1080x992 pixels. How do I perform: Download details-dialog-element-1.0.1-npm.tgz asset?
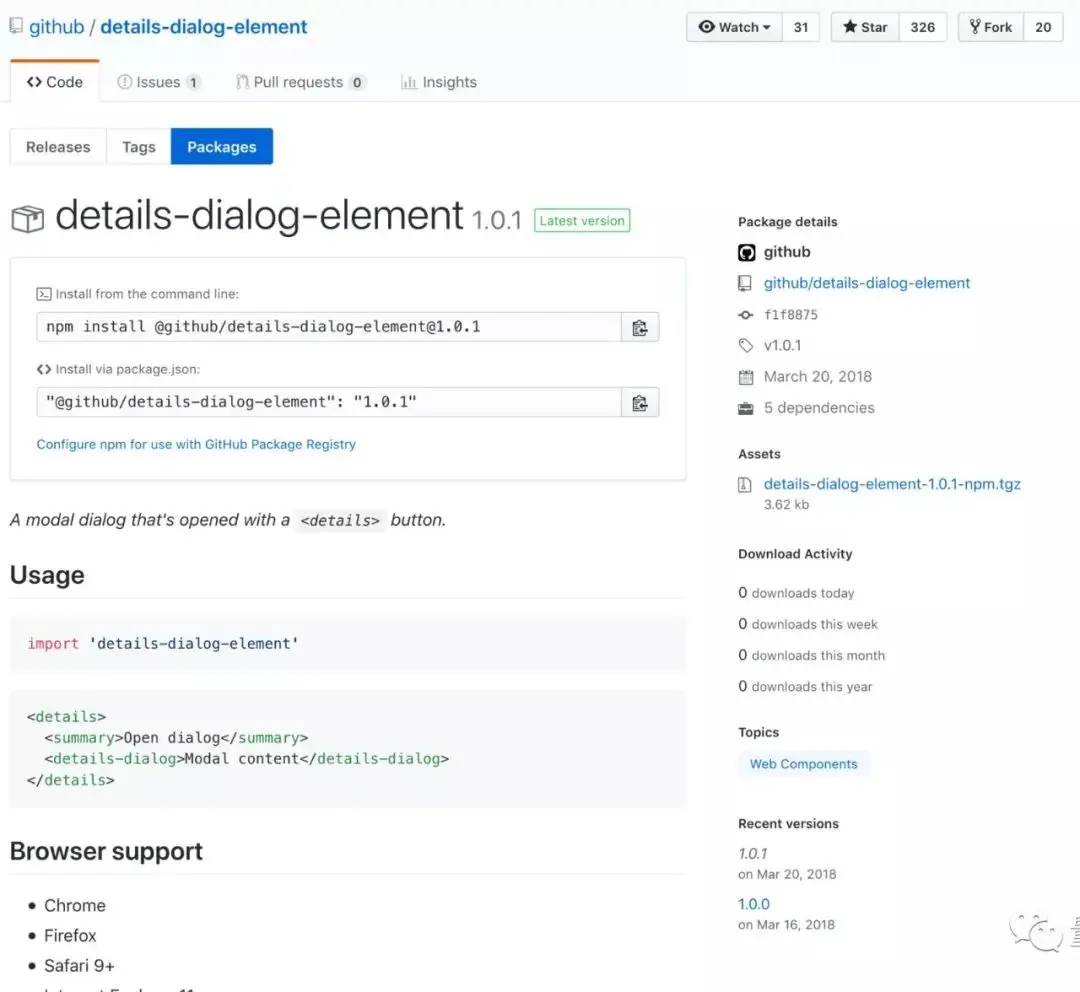click(892, 484)
